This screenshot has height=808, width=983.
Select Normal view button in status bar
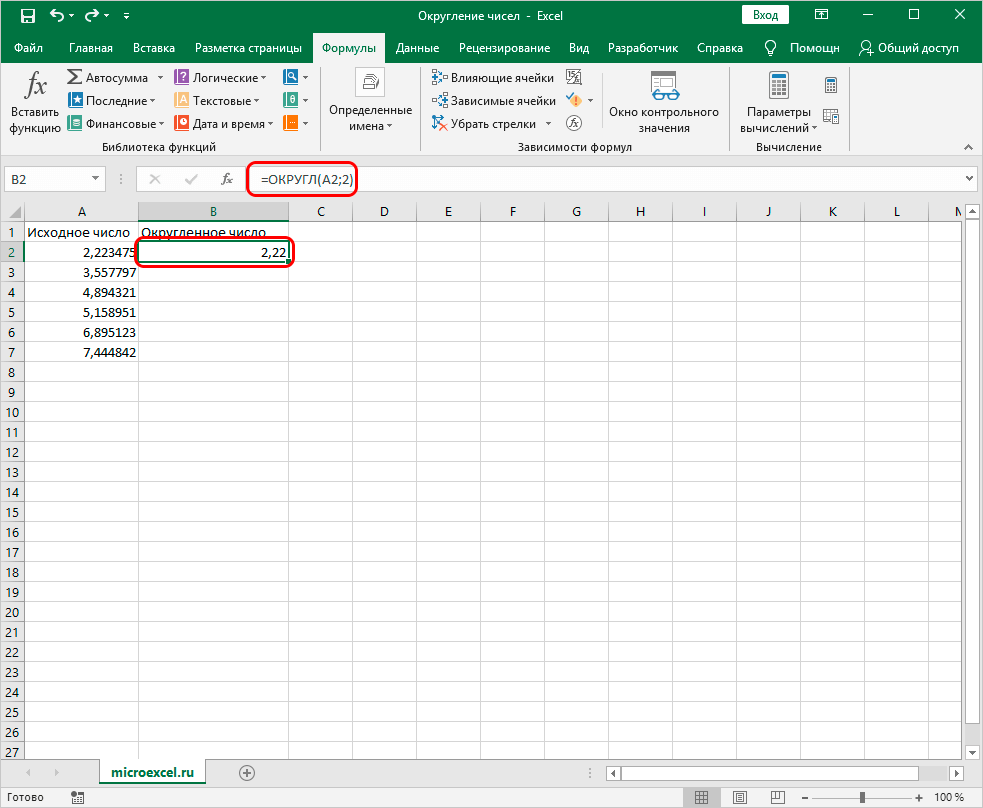[701, 797]
